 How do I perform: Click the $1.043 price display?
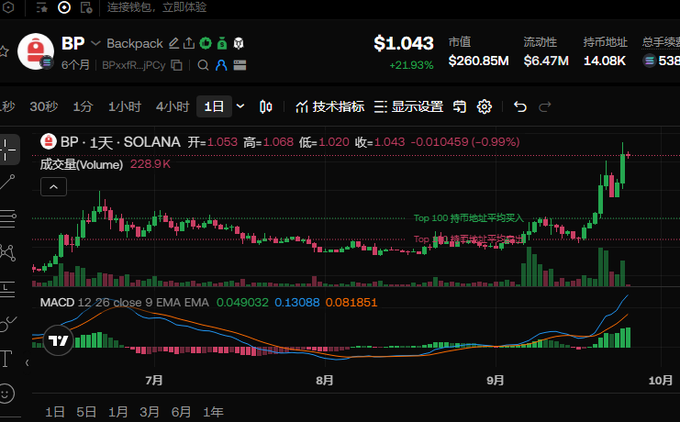click(x=404, y=43)
